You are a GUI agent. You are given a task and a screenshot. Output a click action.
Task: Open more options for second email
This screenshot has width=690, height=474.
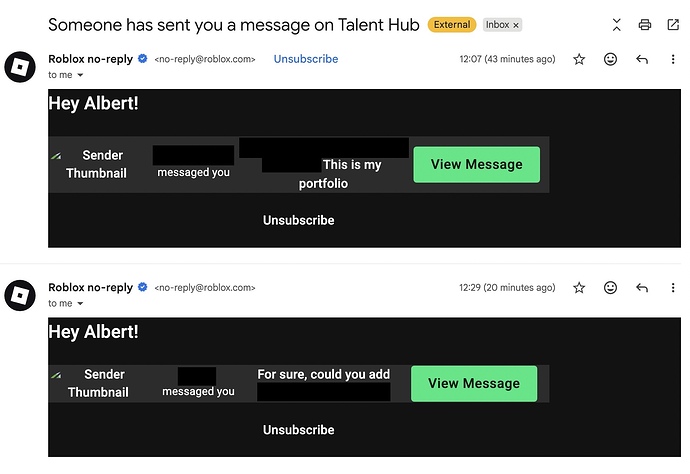point(672,288)
